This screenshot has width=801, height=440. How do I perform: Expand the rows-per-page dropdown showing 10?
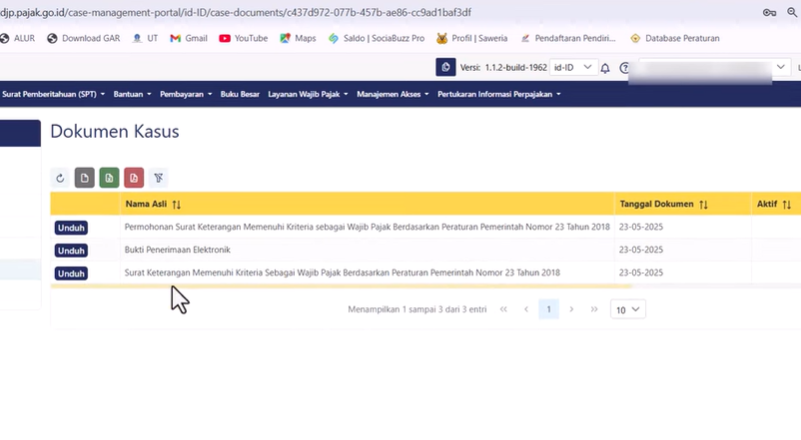(x=627, y=310)
